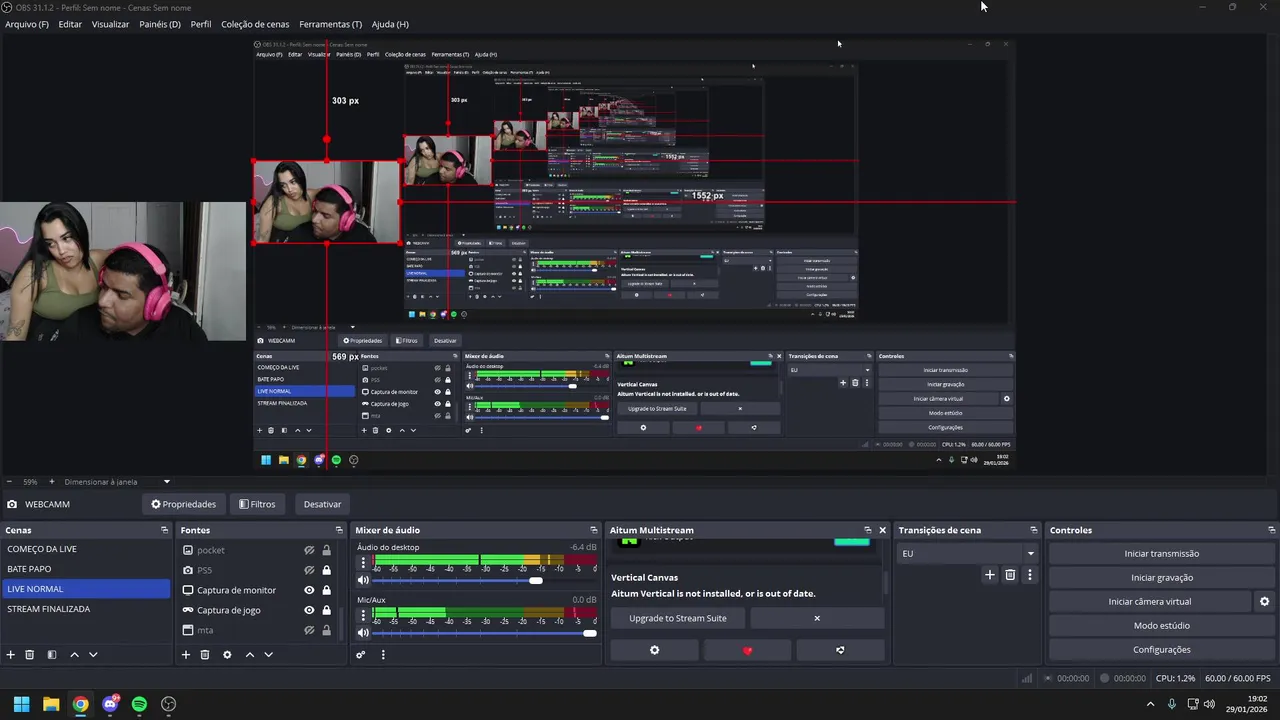Image resolution: width=1280 pixels, height=720 pixels.
Task: Open the Arquivo menu
Action: 27,24
